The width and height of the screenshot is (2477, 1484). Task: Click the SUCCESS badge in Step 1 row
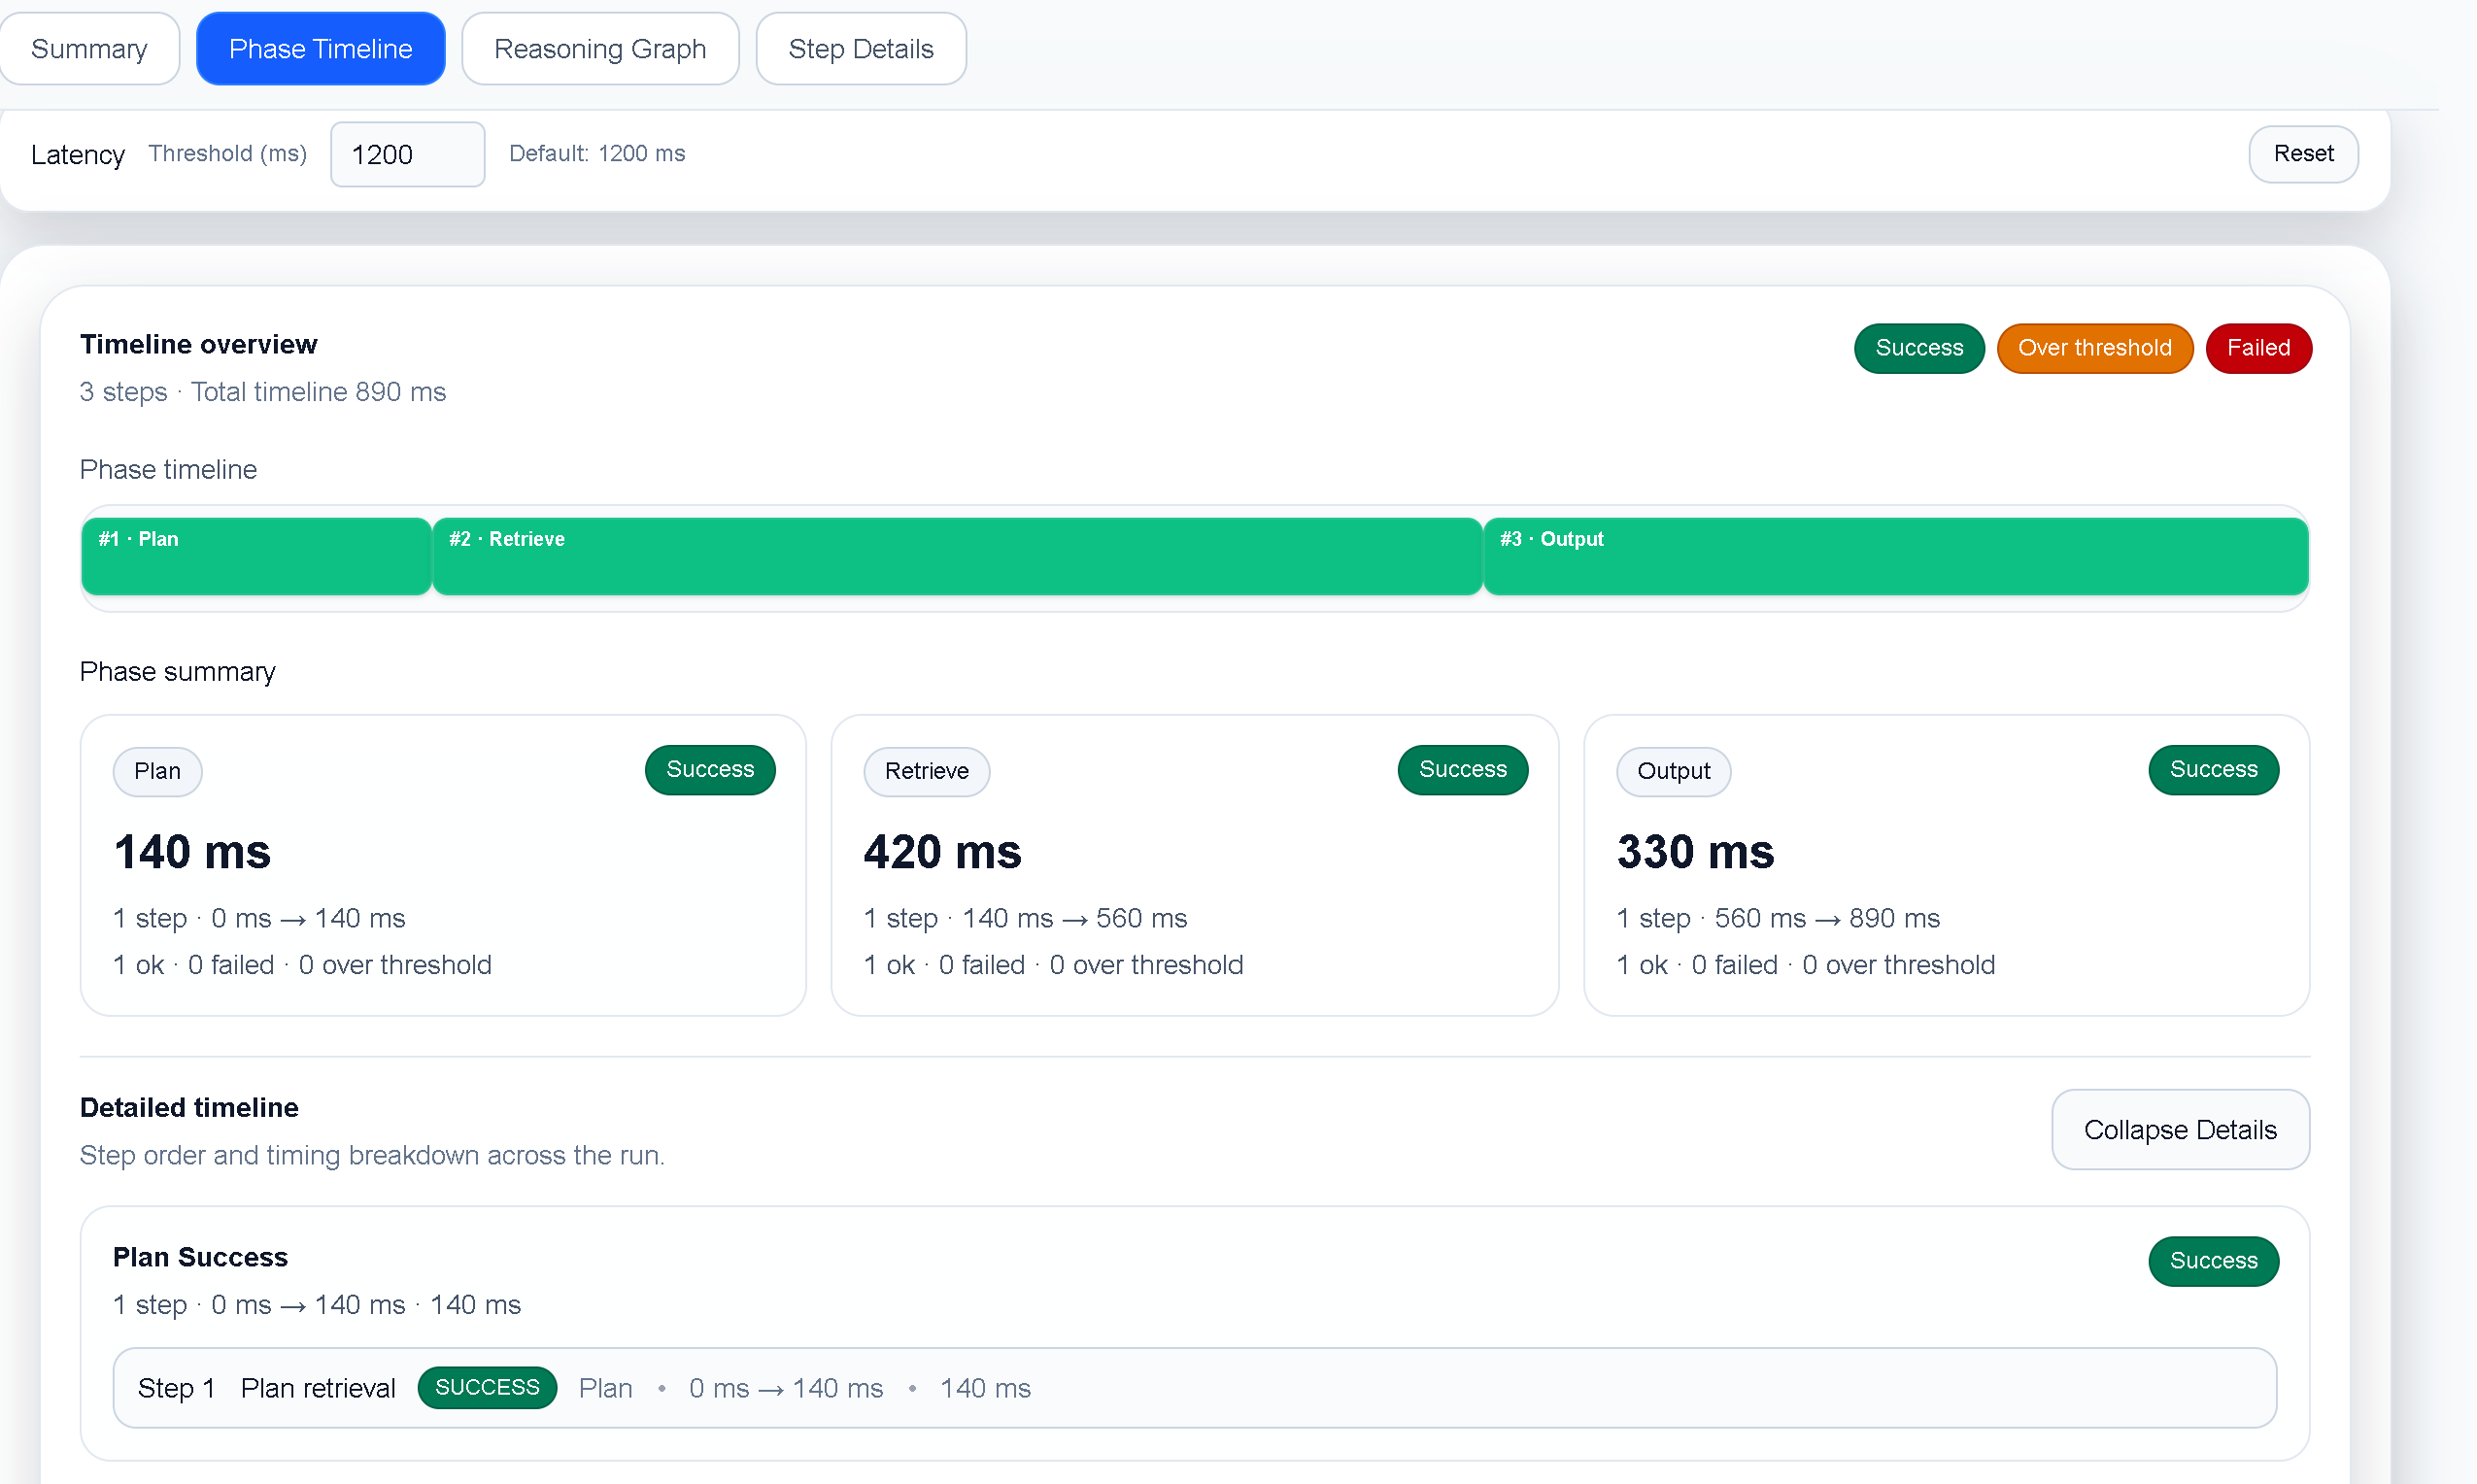tap(487, 1387)
